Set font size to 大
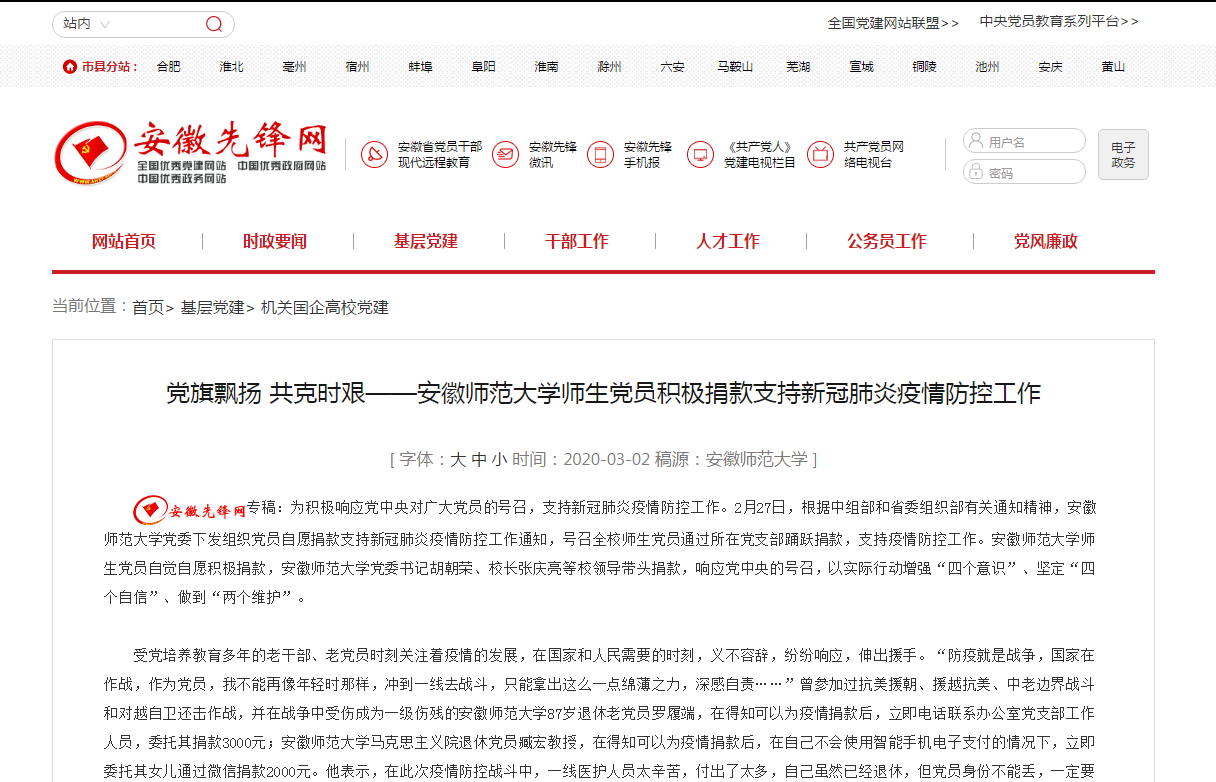Screen dimensions: 1216x782 458,459
